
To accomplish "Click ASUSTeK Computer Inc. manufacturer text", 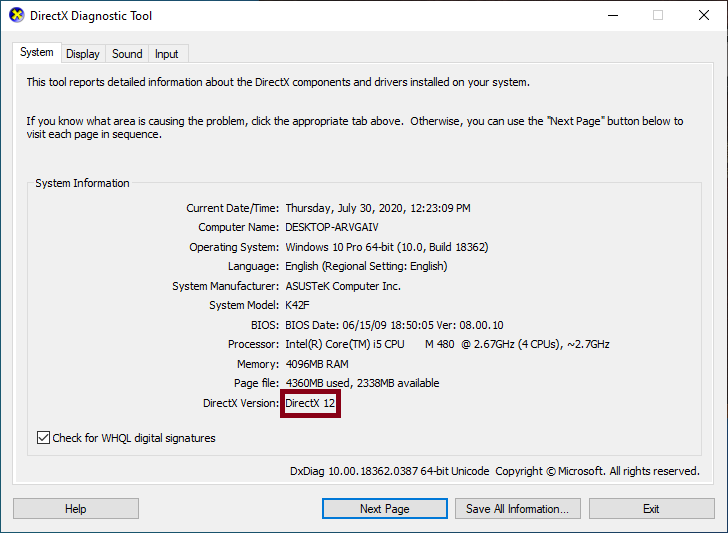I will click(343, 286).
